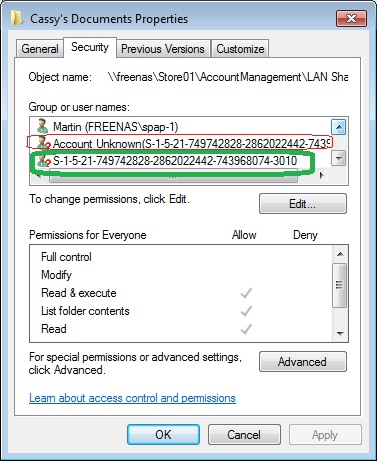Click the Cancel button
The height and width of the screenshot is (461, 377).
click(x=244, y=434)
